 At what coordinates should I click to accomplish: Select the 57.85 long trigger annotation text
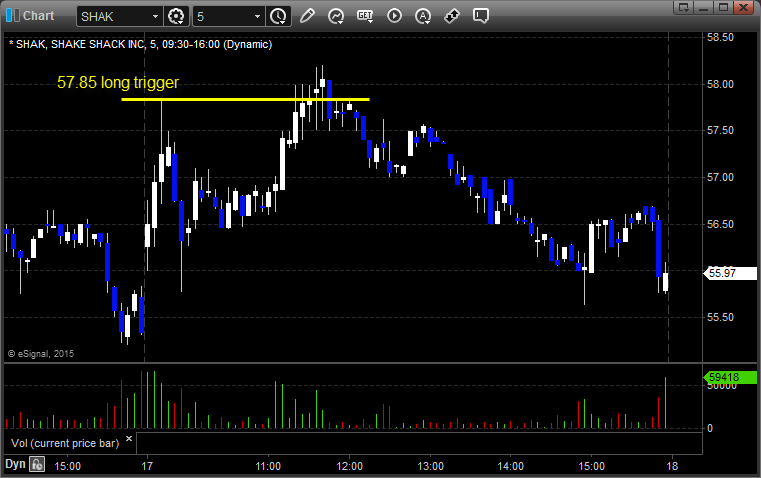click(x=118, y=82)
